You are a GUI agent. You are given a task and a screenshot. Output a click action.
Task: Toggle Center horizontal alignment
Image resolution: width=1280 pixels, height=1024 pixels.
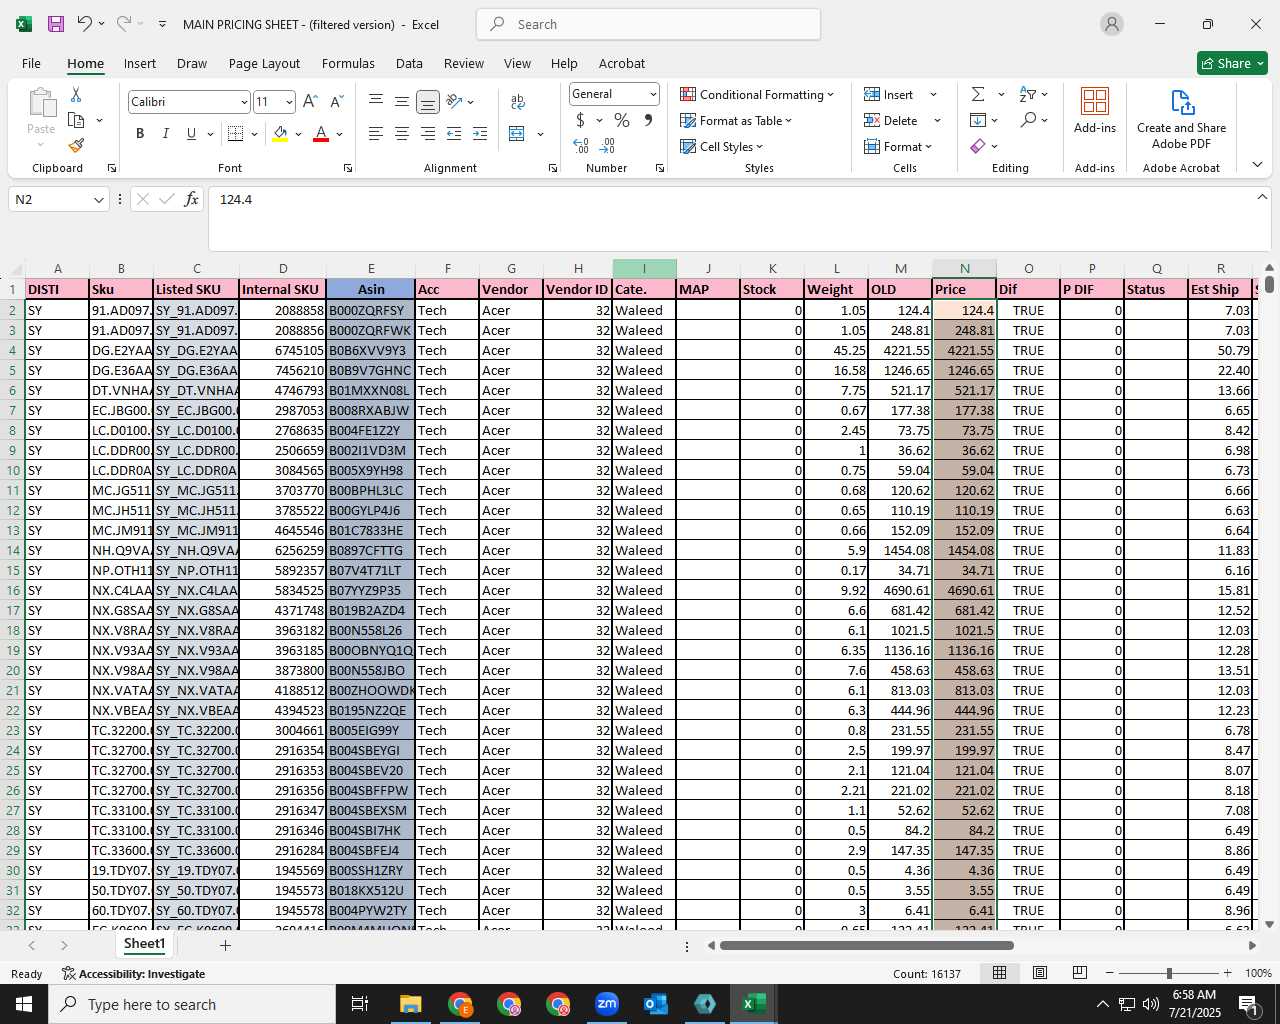(x=402, y=133)
